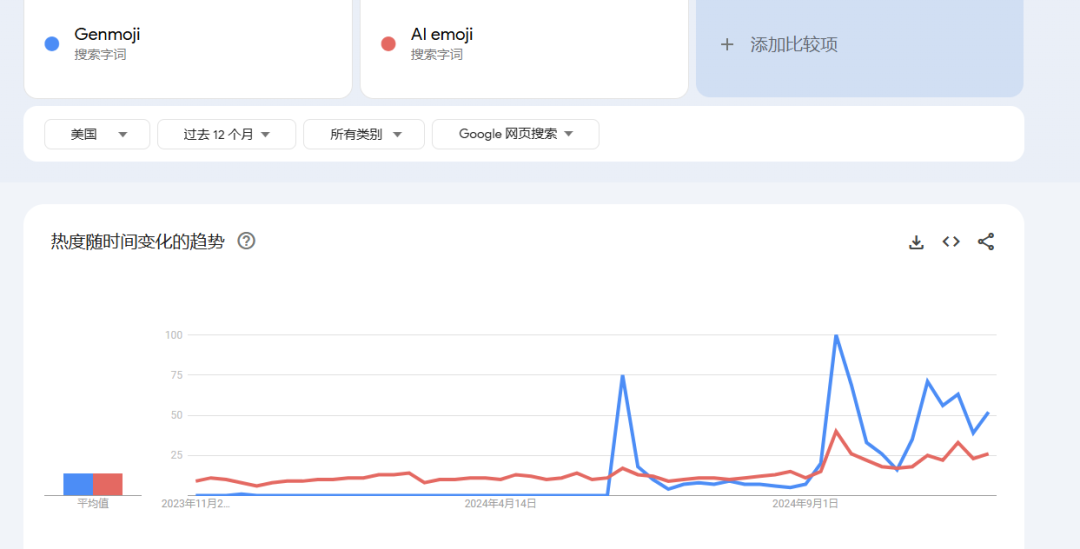Image resolution: width=1080 pixels, height=549 pixels.
Task: Click the red AI emoji color dot
Action: (x=388, y=44)
